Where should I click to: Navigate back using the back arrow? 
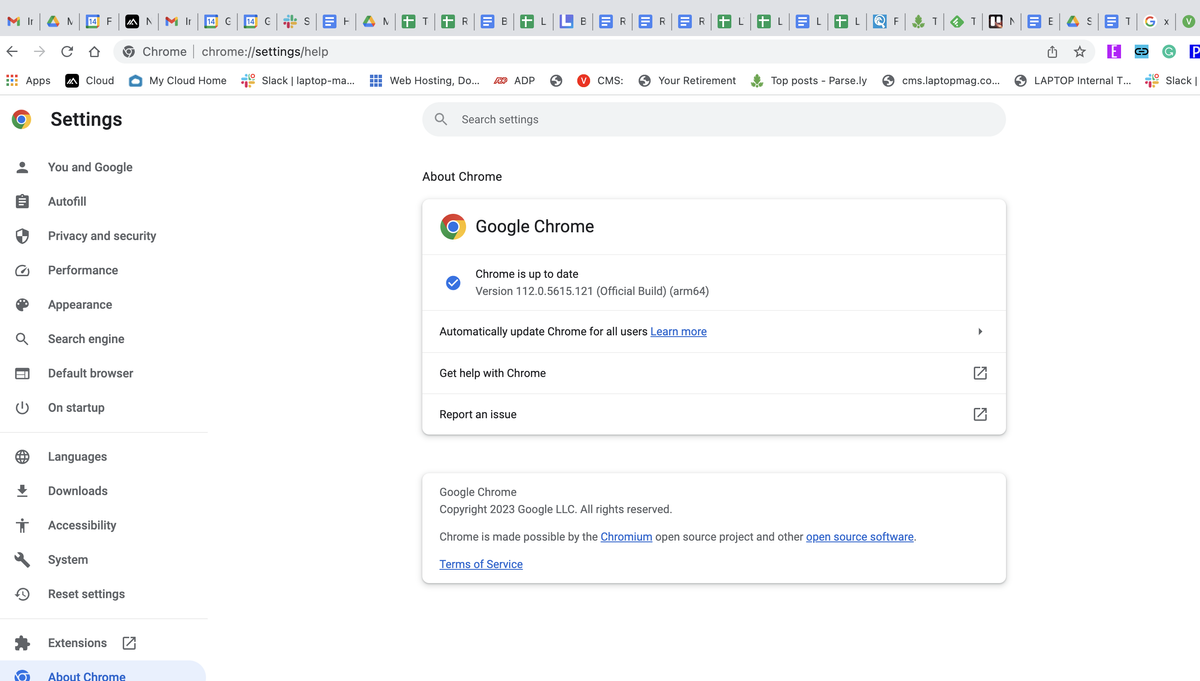[11, 51]
